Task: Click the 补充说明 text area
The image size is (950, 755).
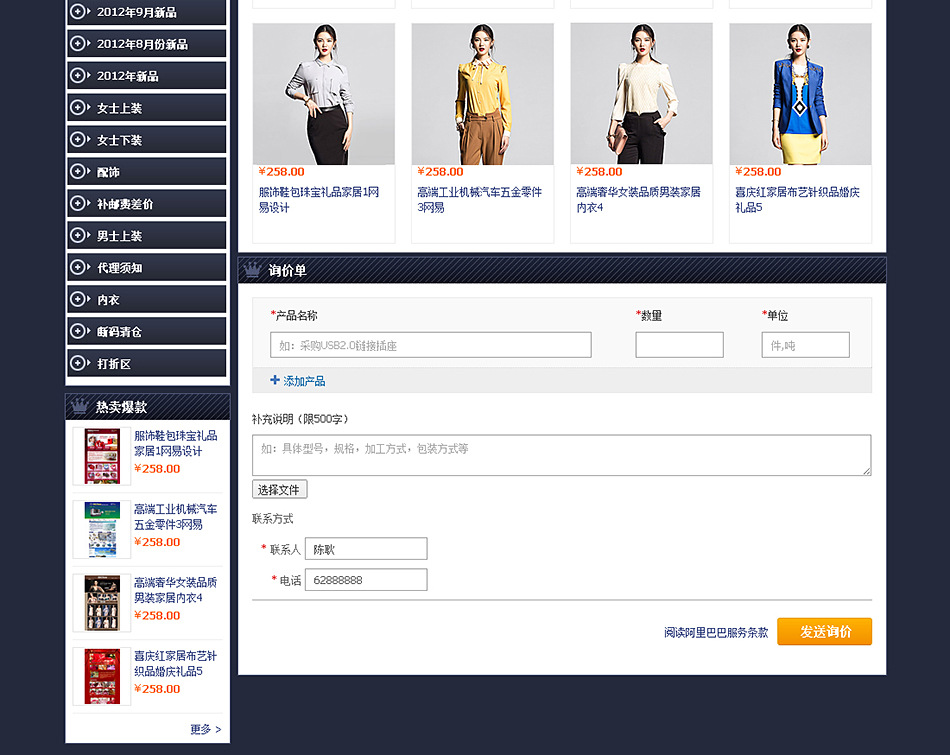Action: 562,455
